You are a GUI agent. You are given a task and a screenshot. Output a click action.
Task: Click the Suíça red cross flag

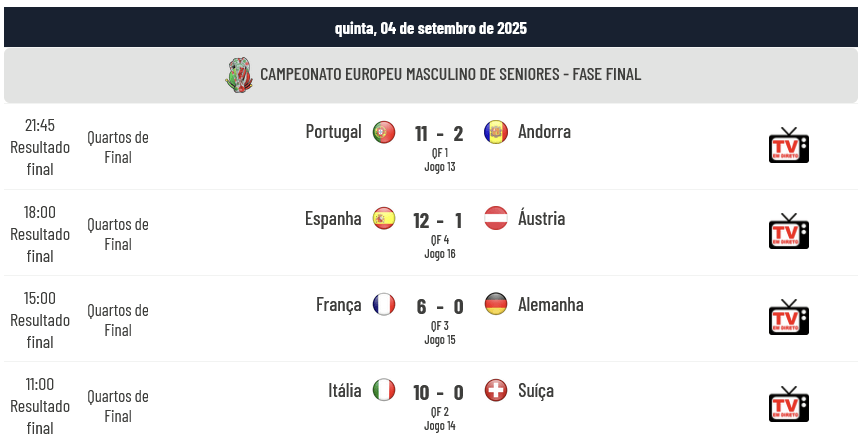(x=496, y=391)
